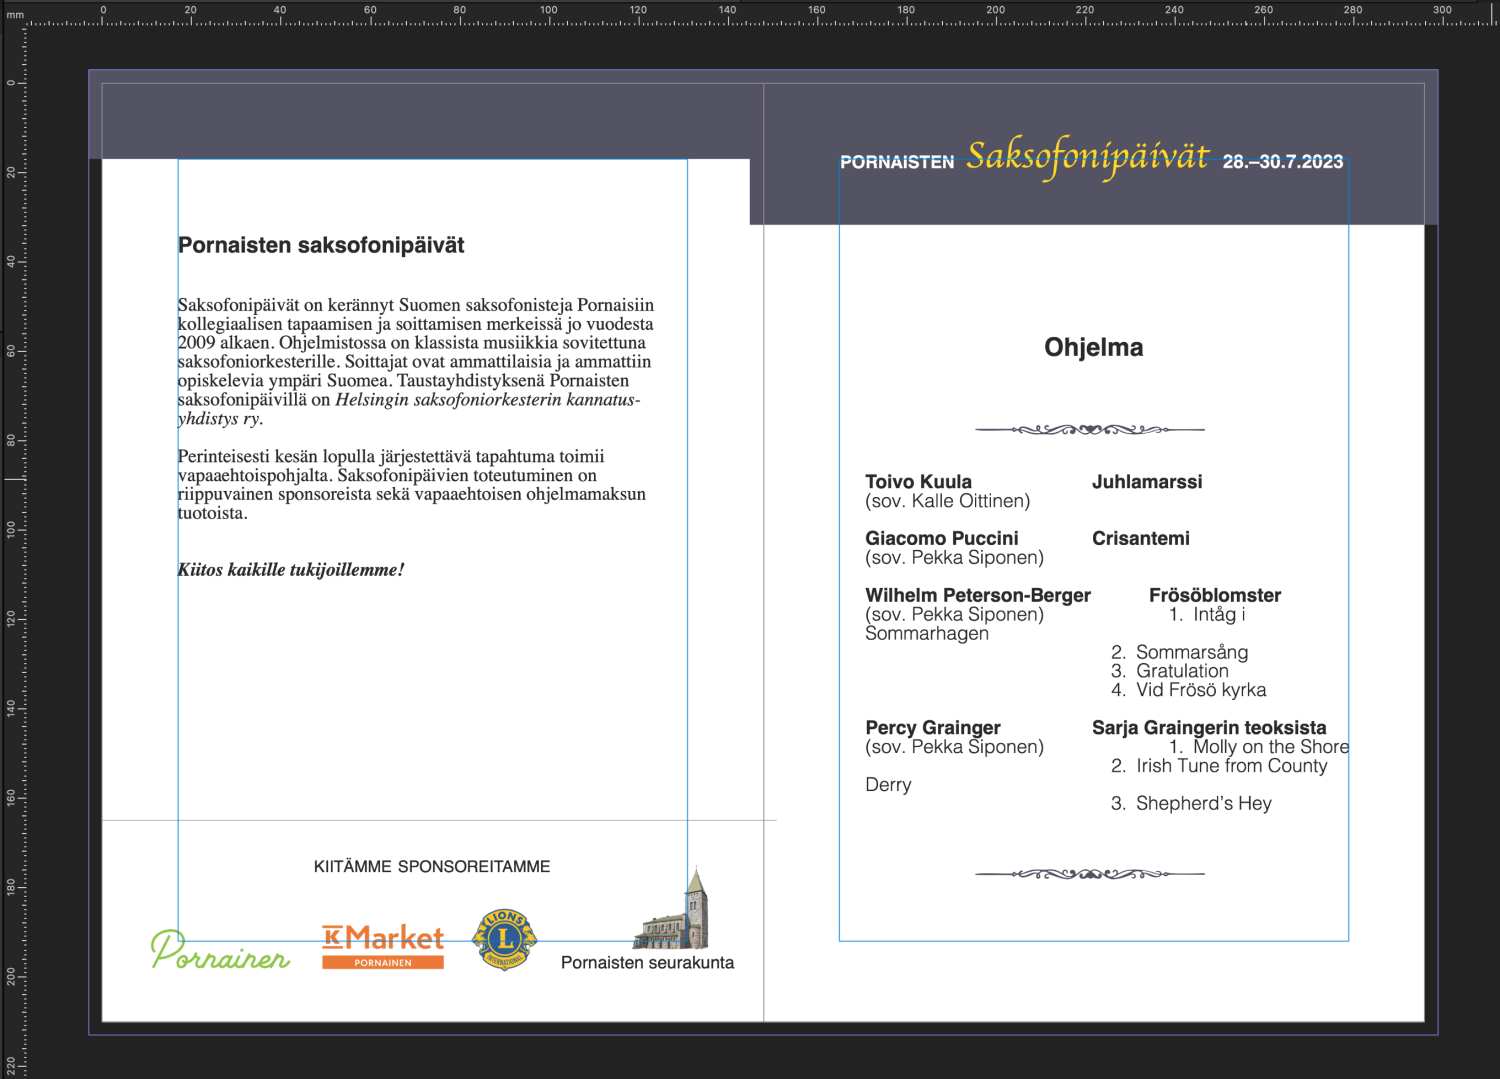The height and width of the screenshot is (1079, 1500).
Task: Select the upper decorative flourish ornament
Action: [x=1090, y=430]
